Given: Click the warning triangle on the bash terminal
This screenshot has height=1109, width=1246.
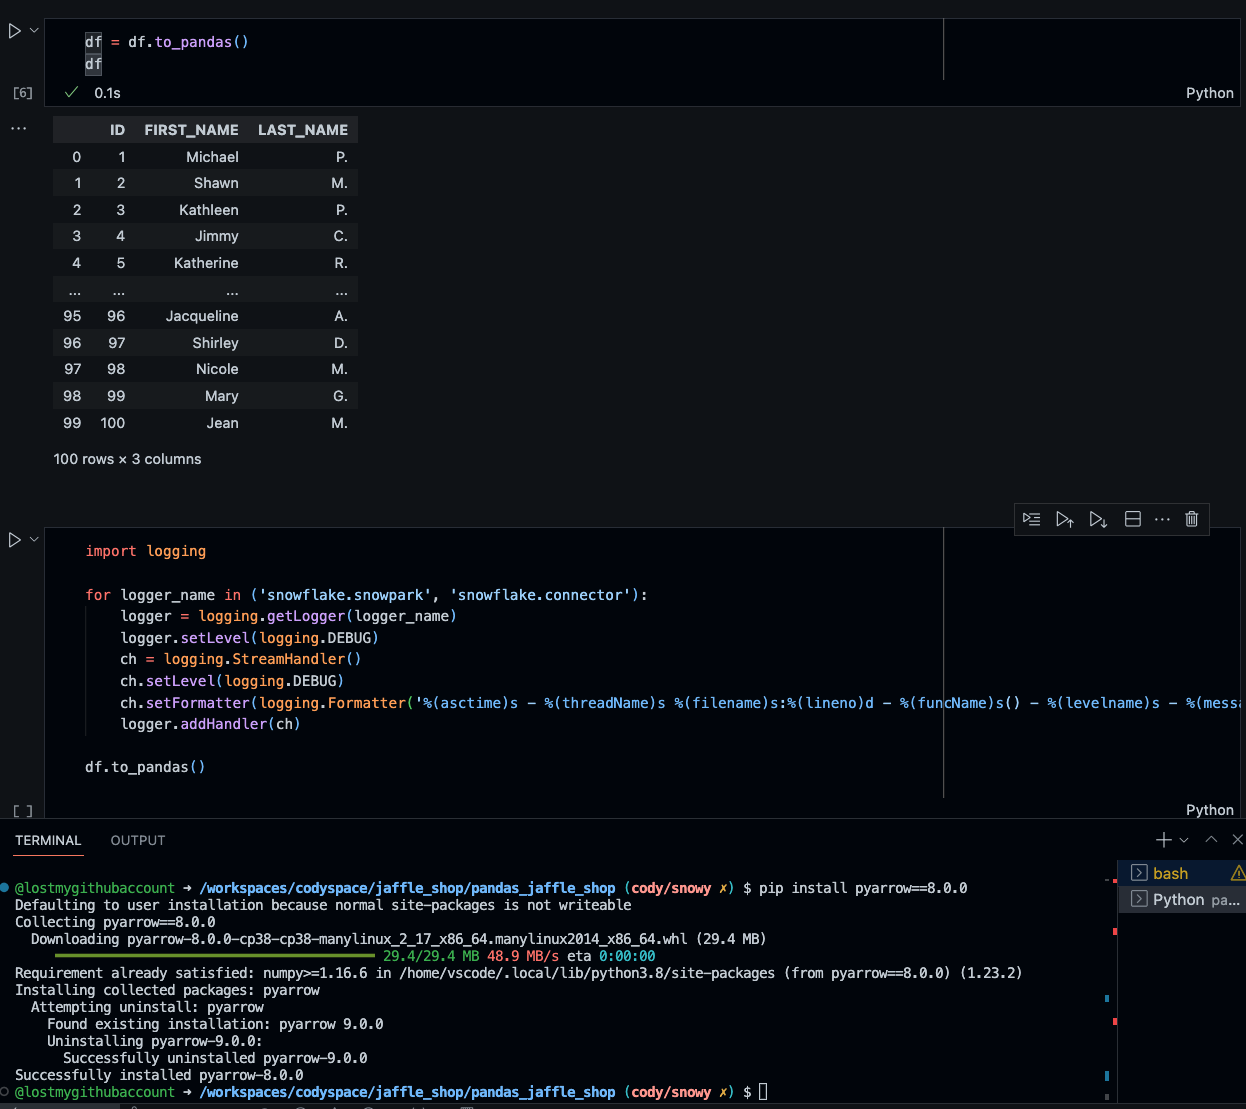Looking at the screenshot, I should click(x=1237, y=872).
